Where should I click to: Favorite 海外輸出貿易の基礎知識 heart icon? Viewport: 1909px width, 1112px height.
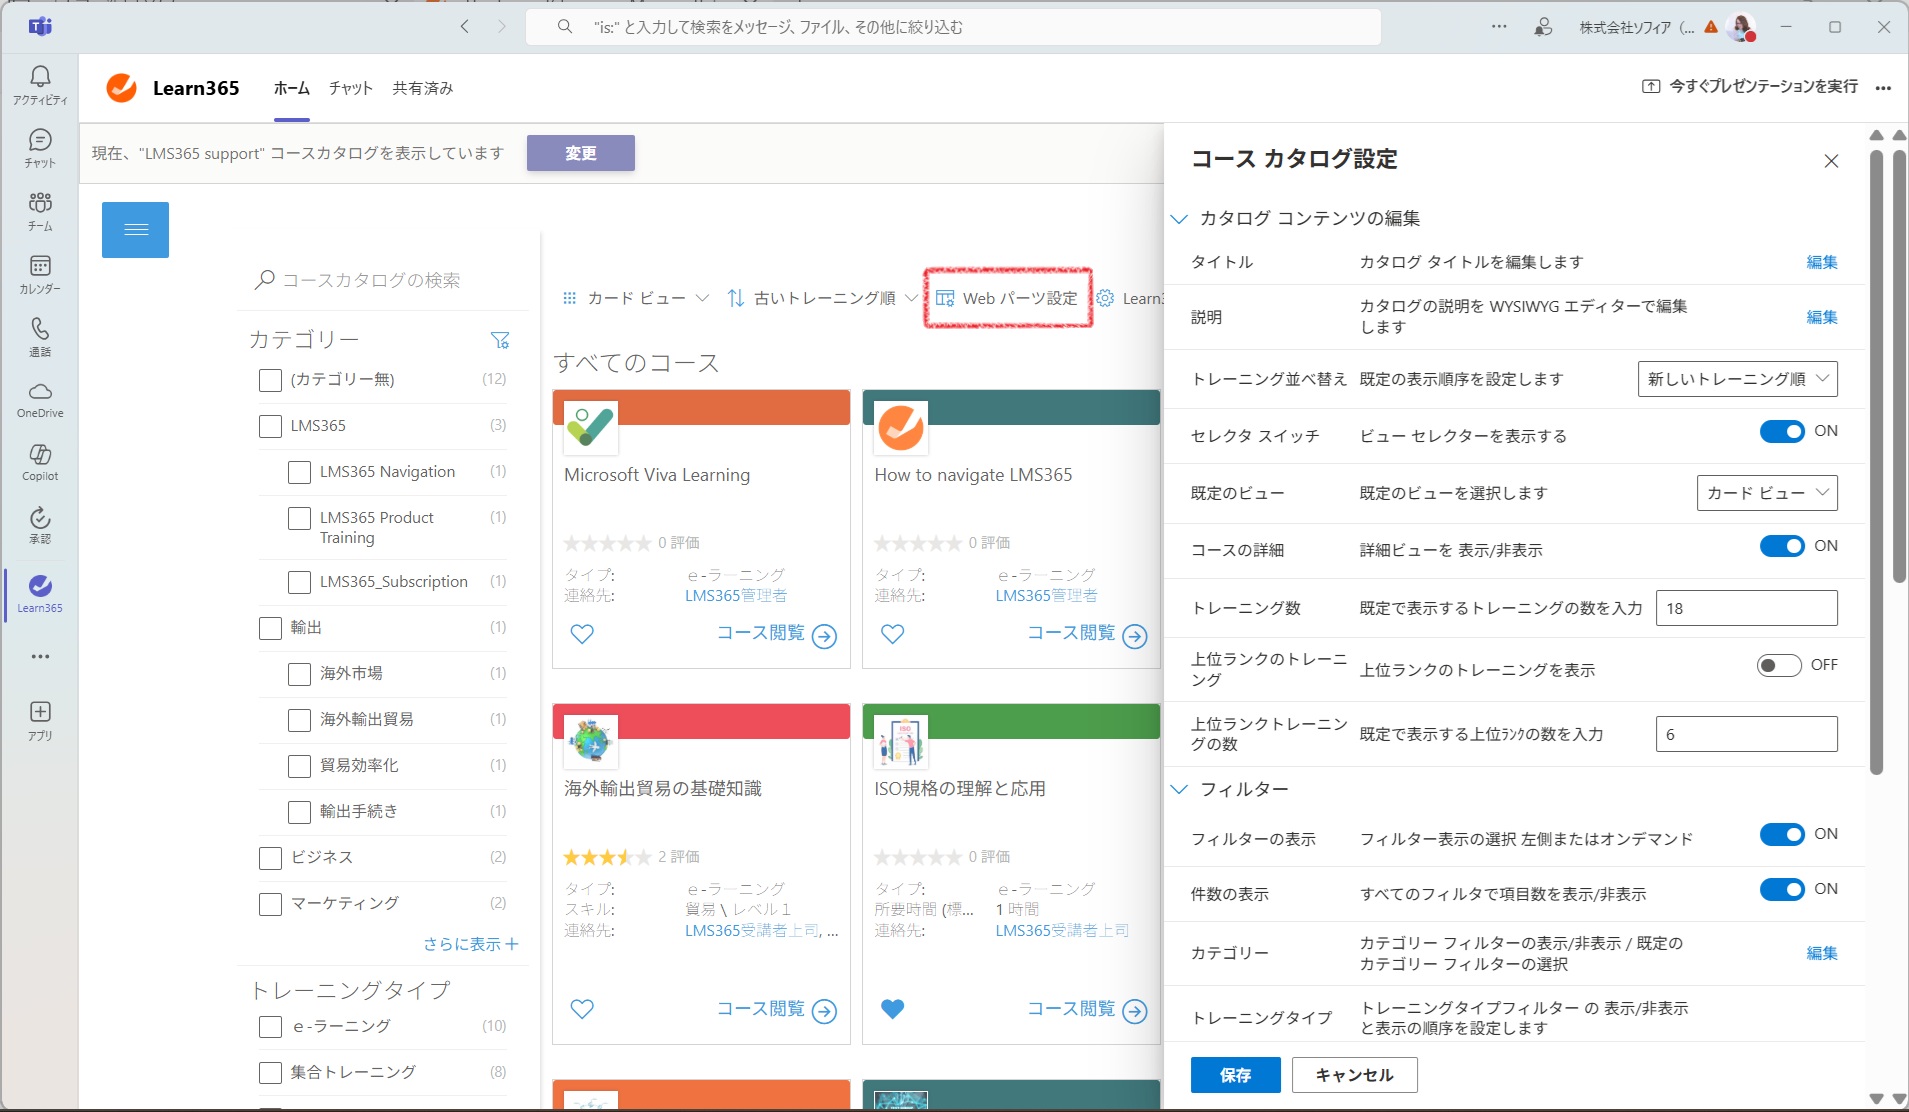pos(582,1009)
